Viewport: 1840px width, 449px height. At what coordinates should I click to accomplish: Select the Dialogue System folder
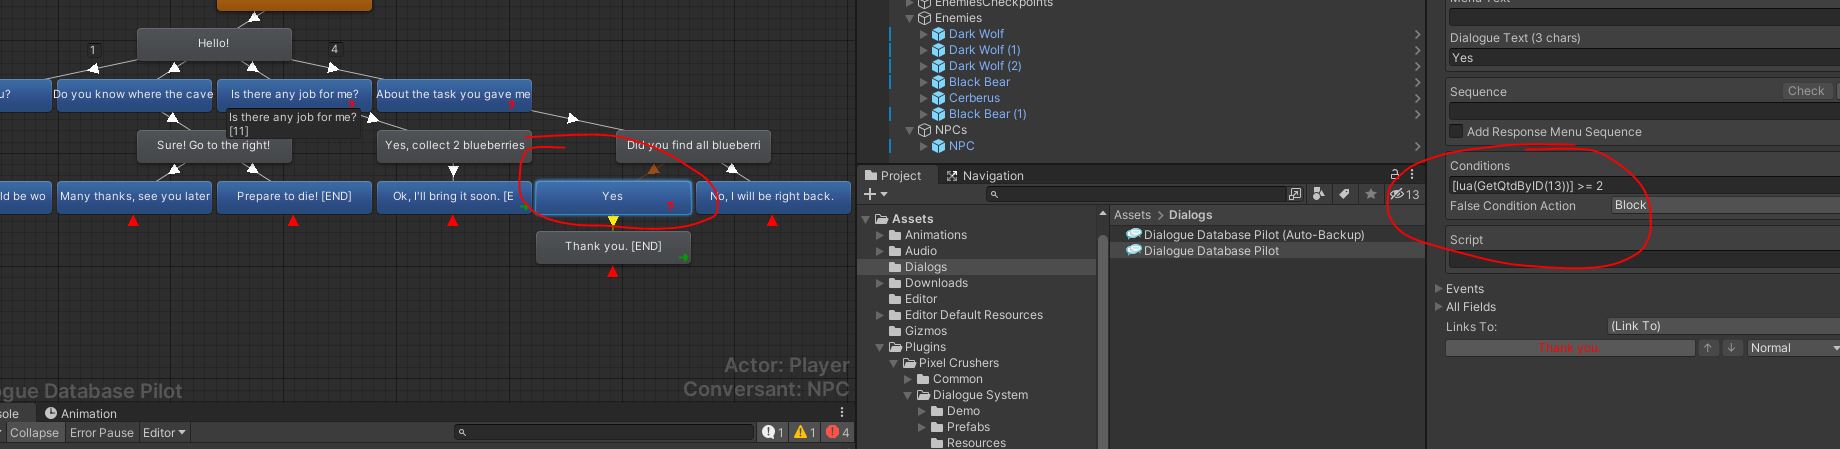pos(979,395)
